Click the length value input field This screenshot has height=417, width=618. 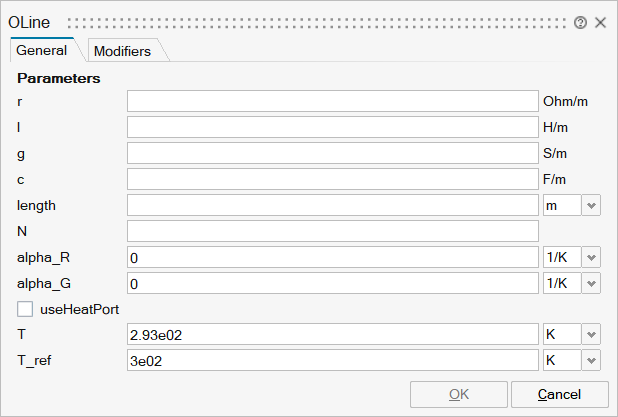(x=333, y=205)
